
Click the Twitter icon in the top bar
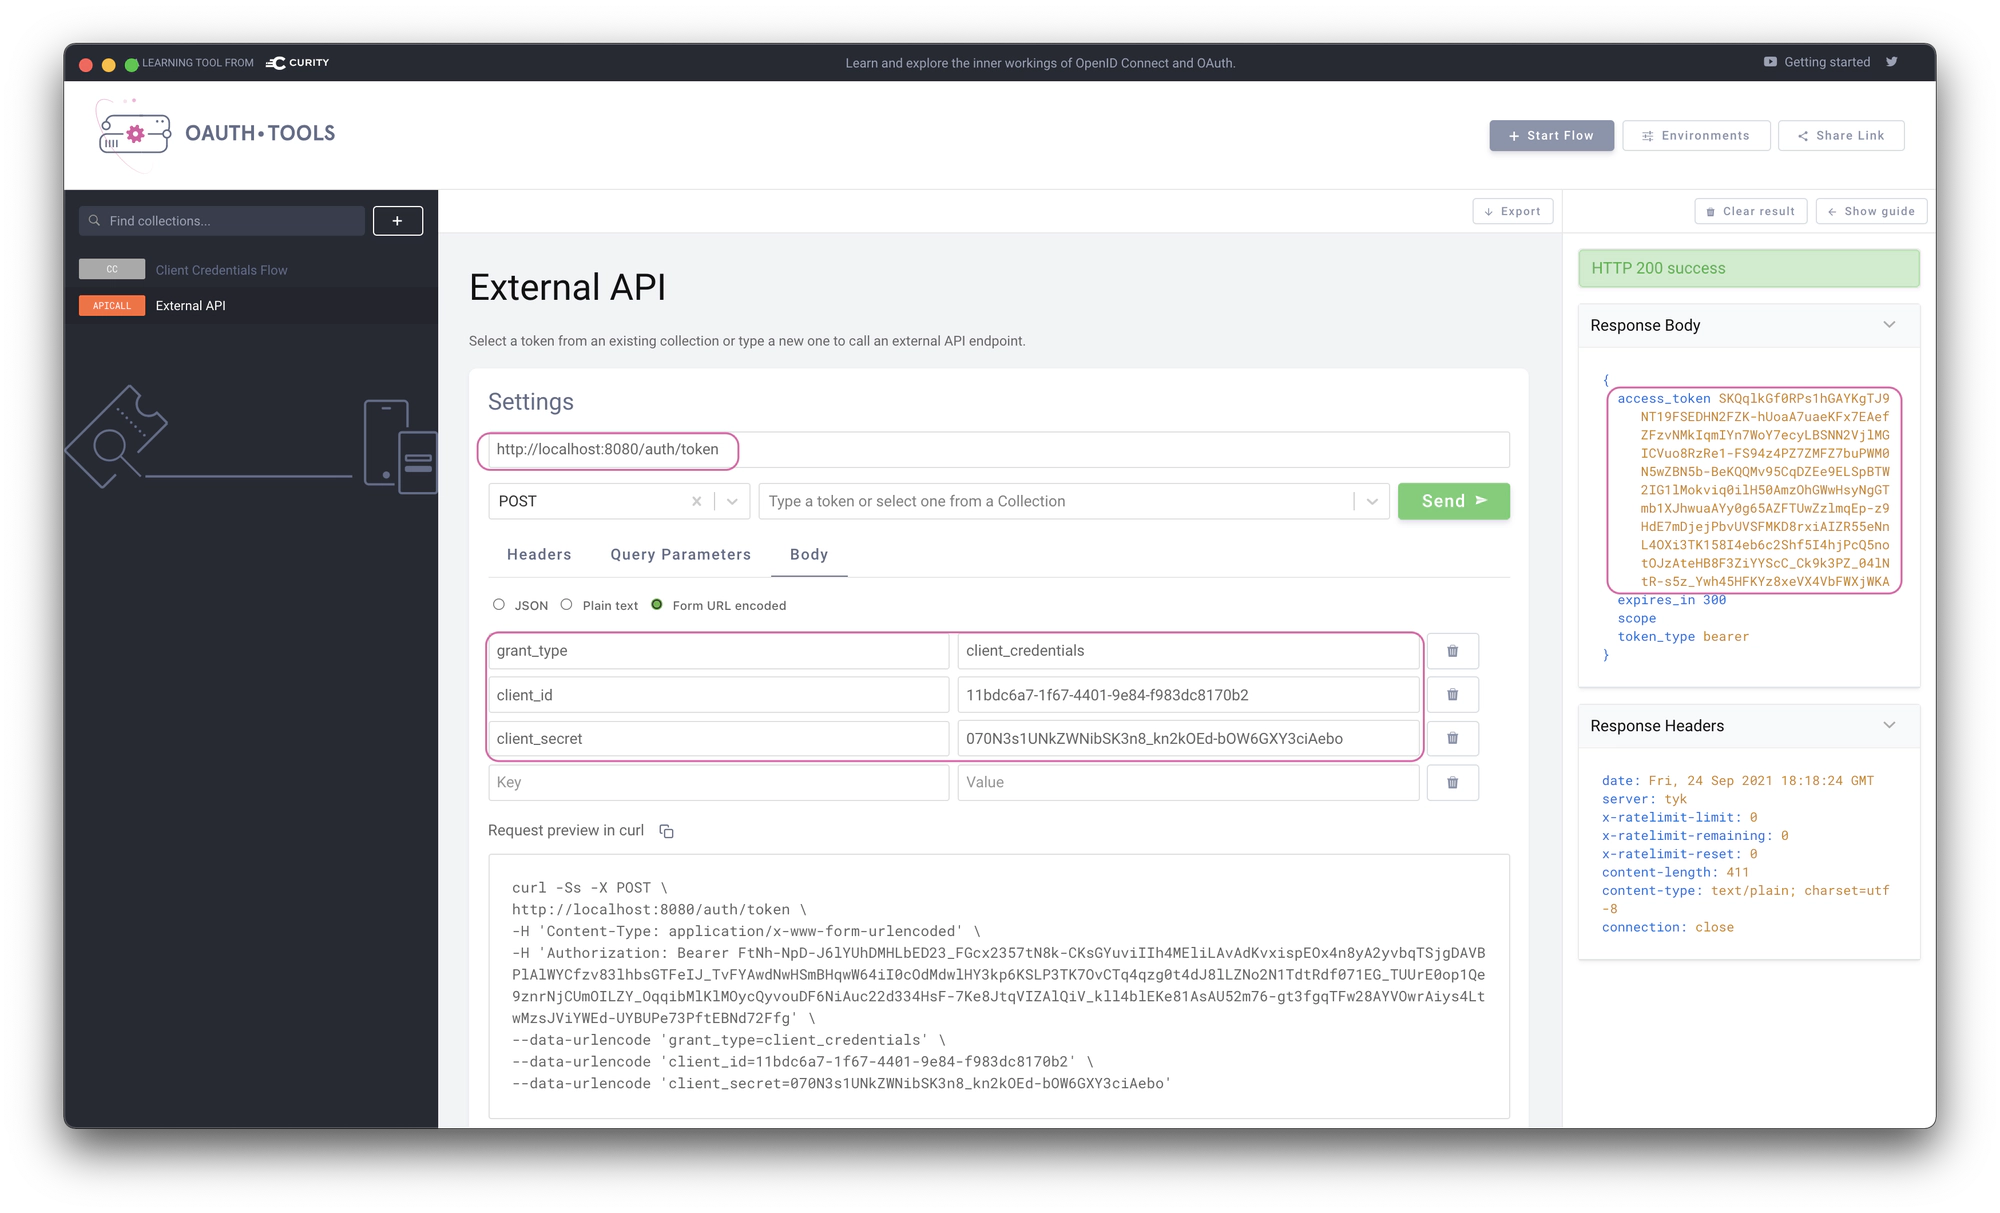click(1891, 62)
